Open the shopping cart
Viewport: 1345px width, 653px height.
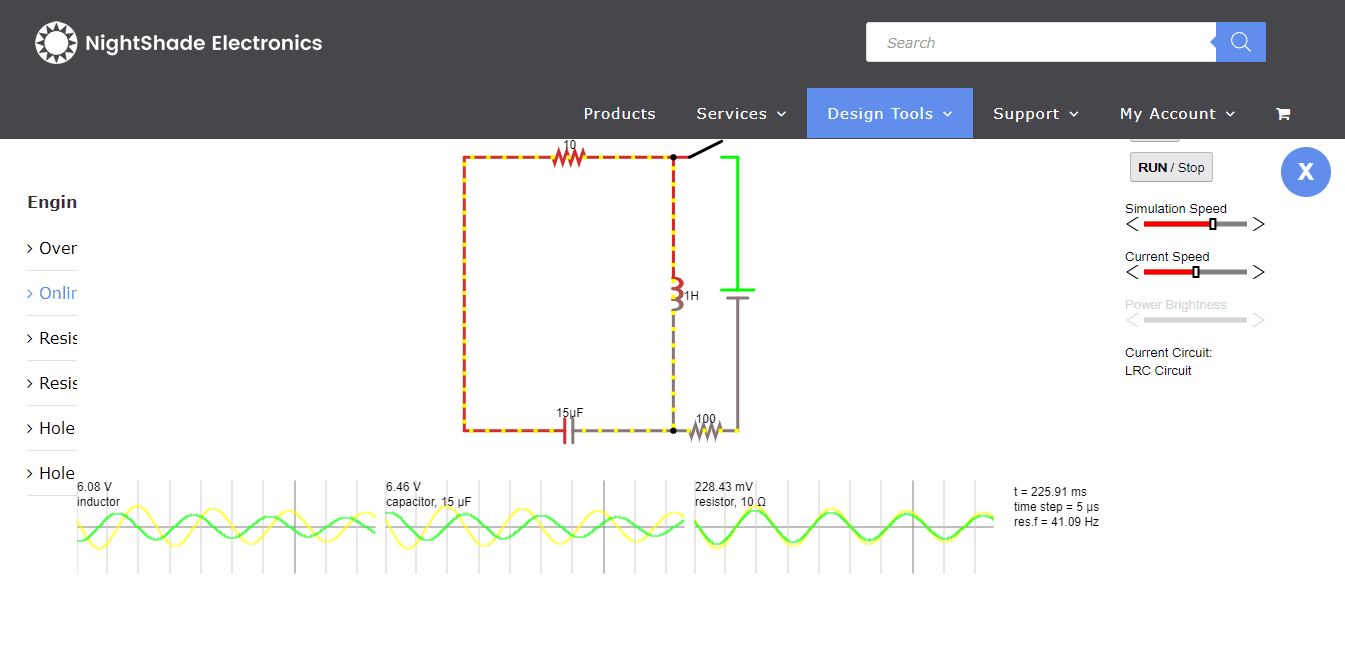tap(1283, 113)
